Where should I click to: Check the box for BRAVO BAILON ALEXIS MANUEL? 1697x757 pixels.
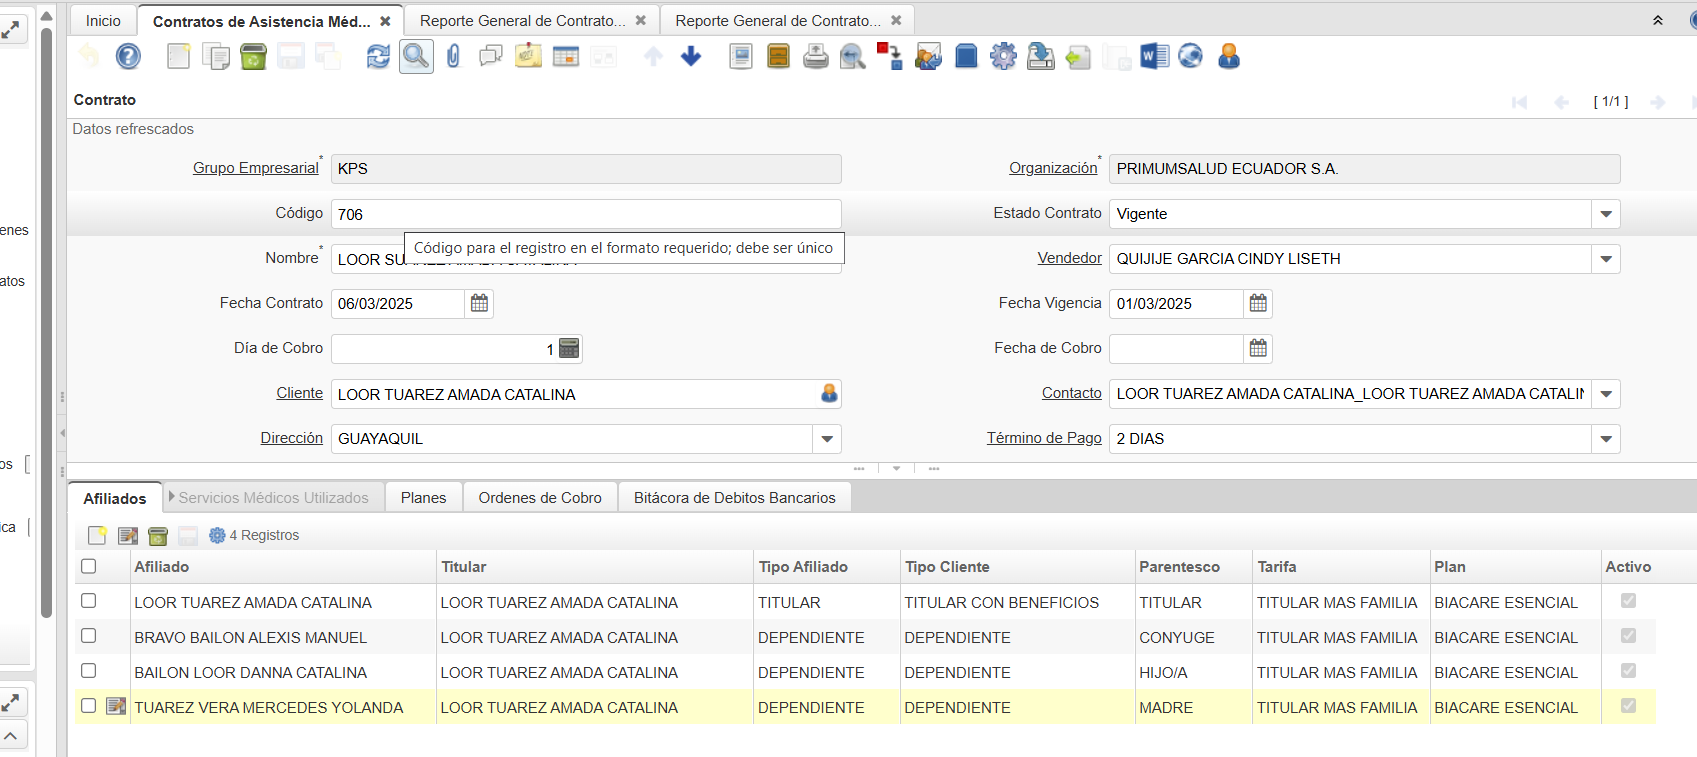(x=89, y=636)
